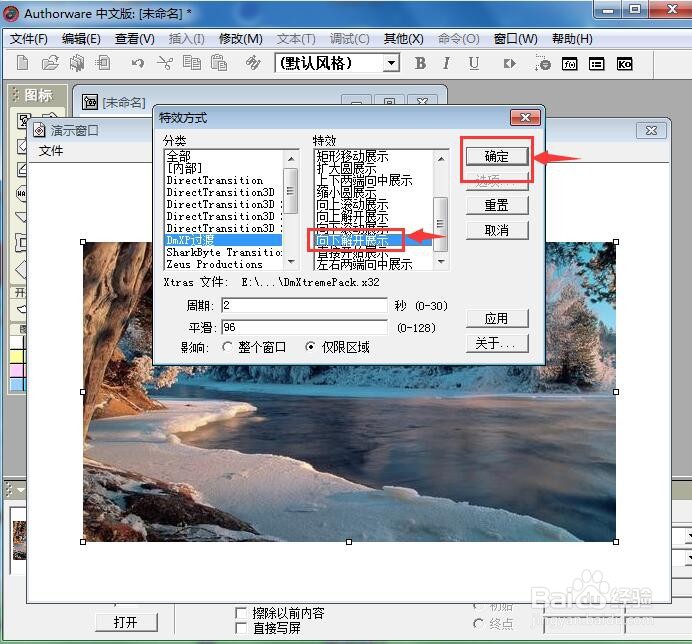Click down arrow of 分类 list scrollbar
The width and height of the screenshot is (692, 644).
coord(290,262)
